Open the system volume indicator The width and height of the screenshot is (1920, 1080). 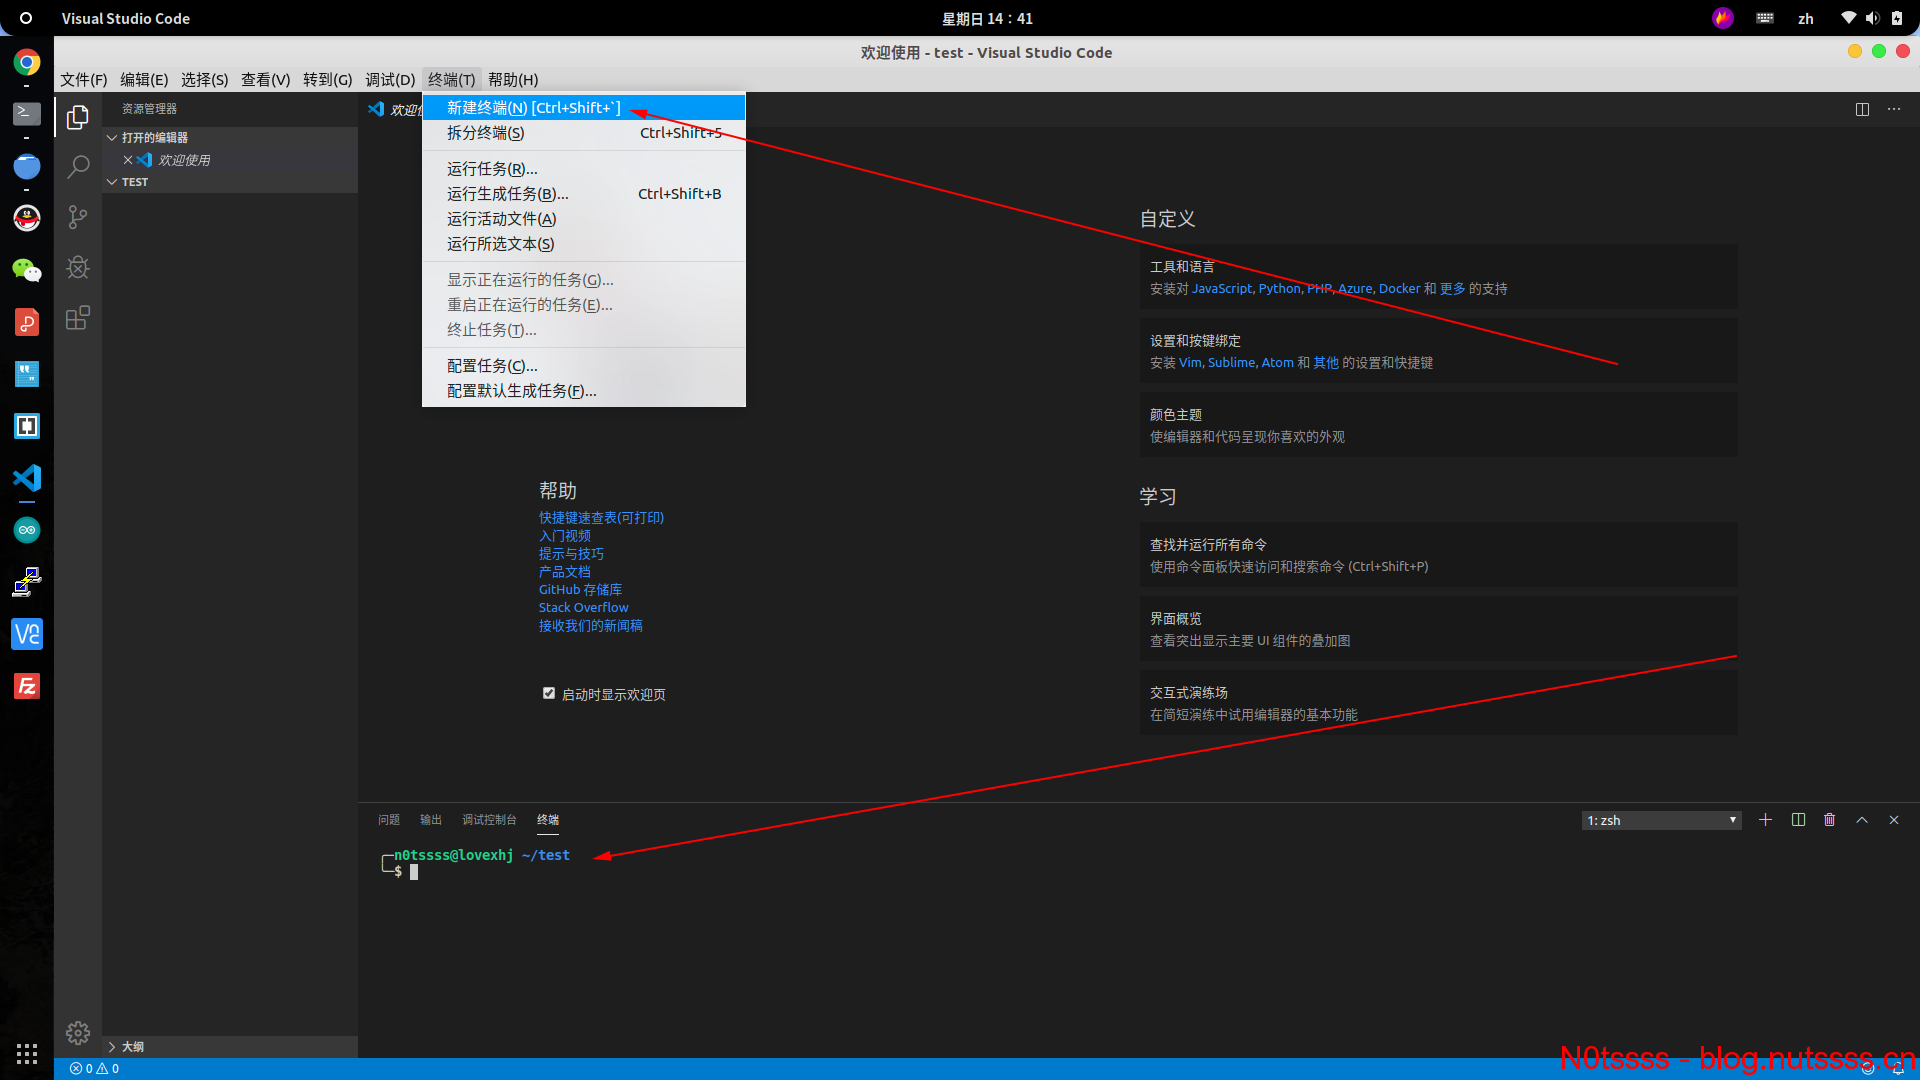tap(1872, 19)
